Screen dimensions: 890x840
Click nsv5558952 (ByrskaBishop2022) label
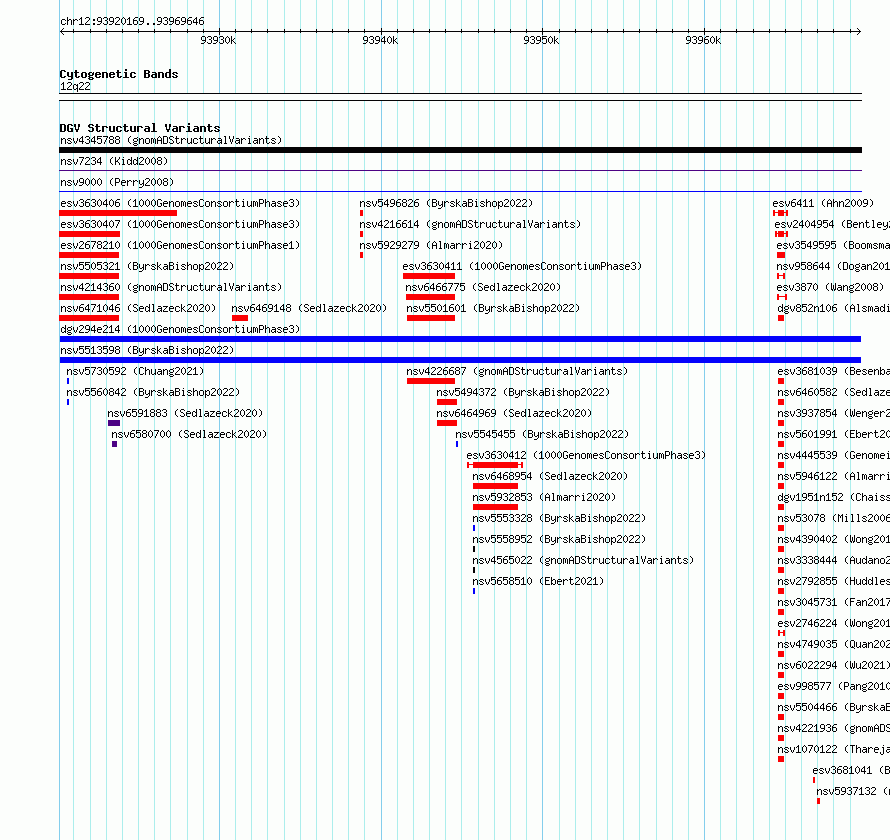(559, 539)
